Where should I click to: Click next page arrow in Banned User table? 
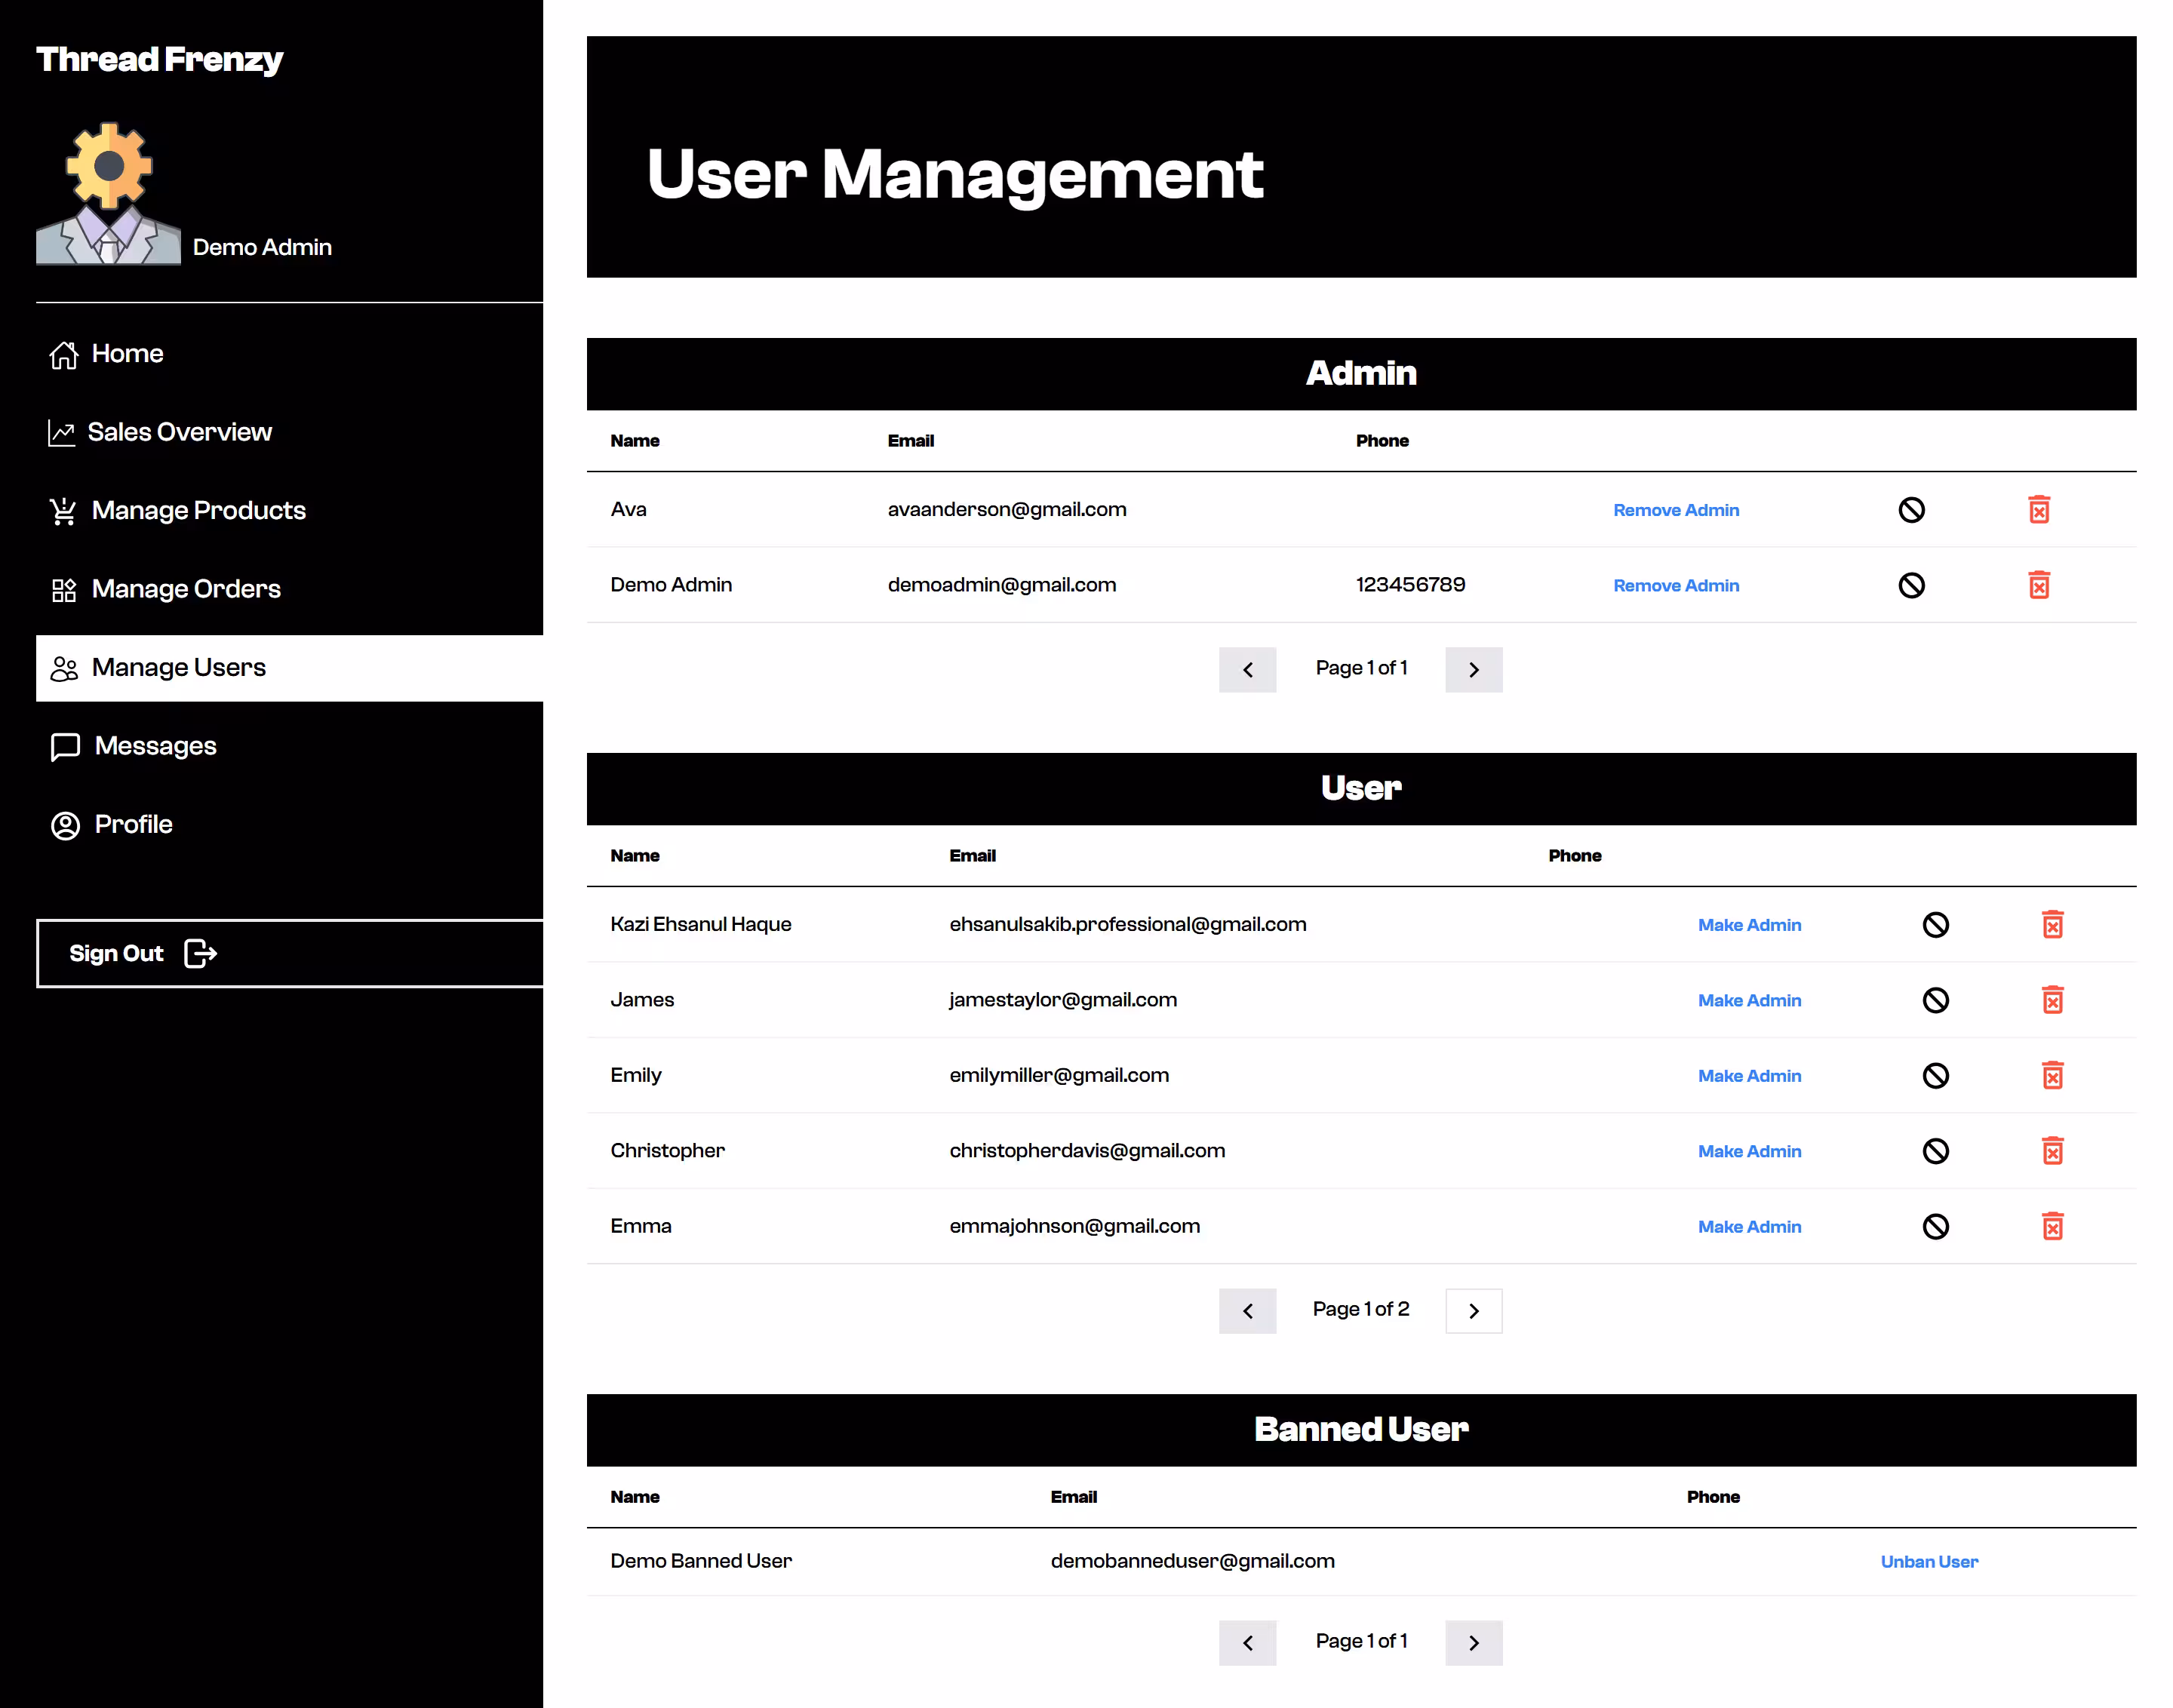(1473, 1643)
